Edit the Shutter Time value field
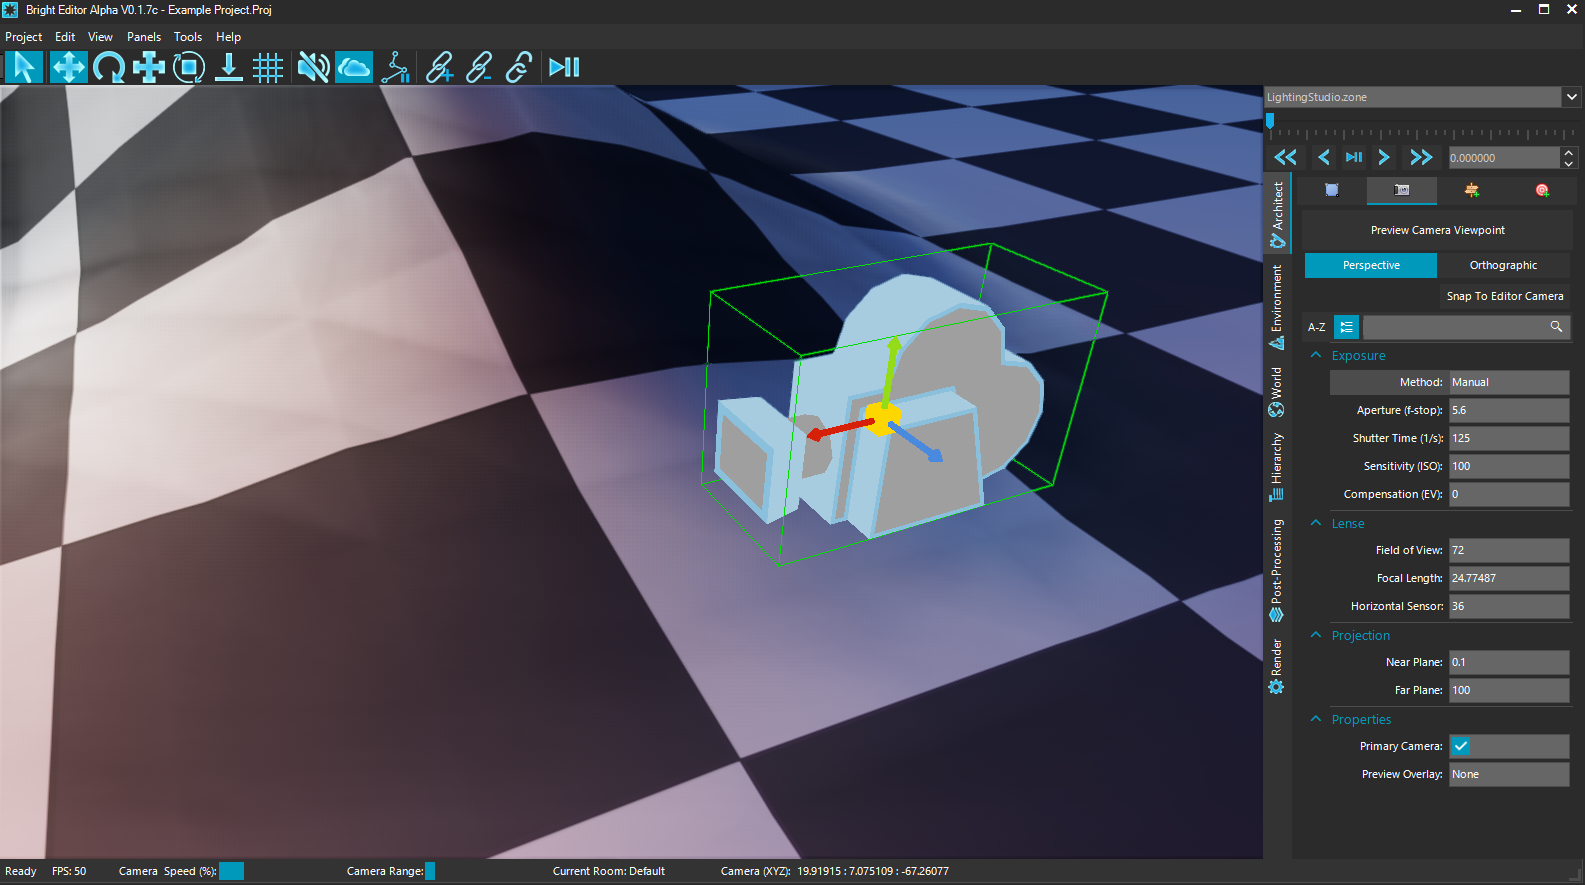Screen dimensions: 1585x885 1509,438
